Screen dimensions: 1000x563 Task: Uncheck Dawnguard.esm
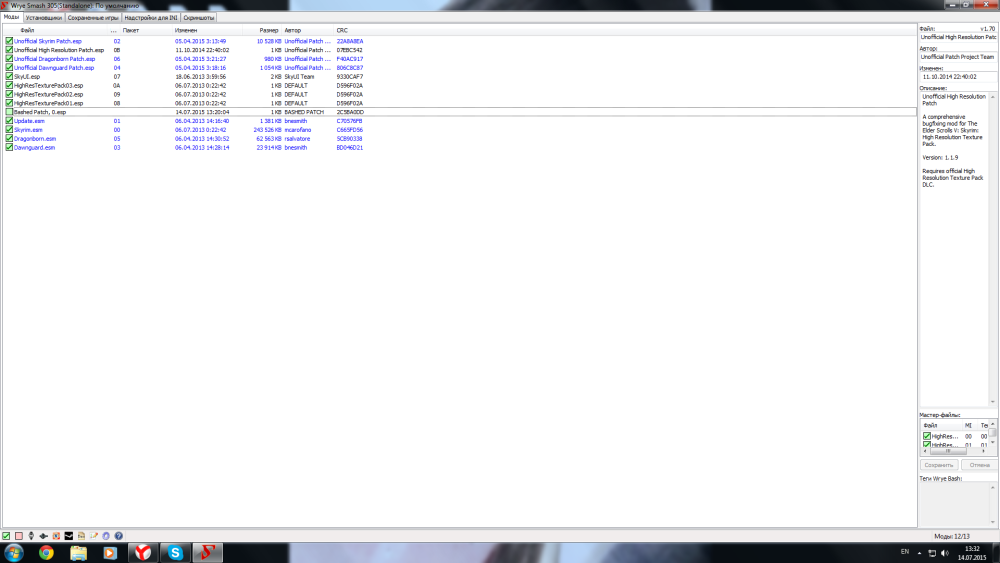(x=9, y=147)
